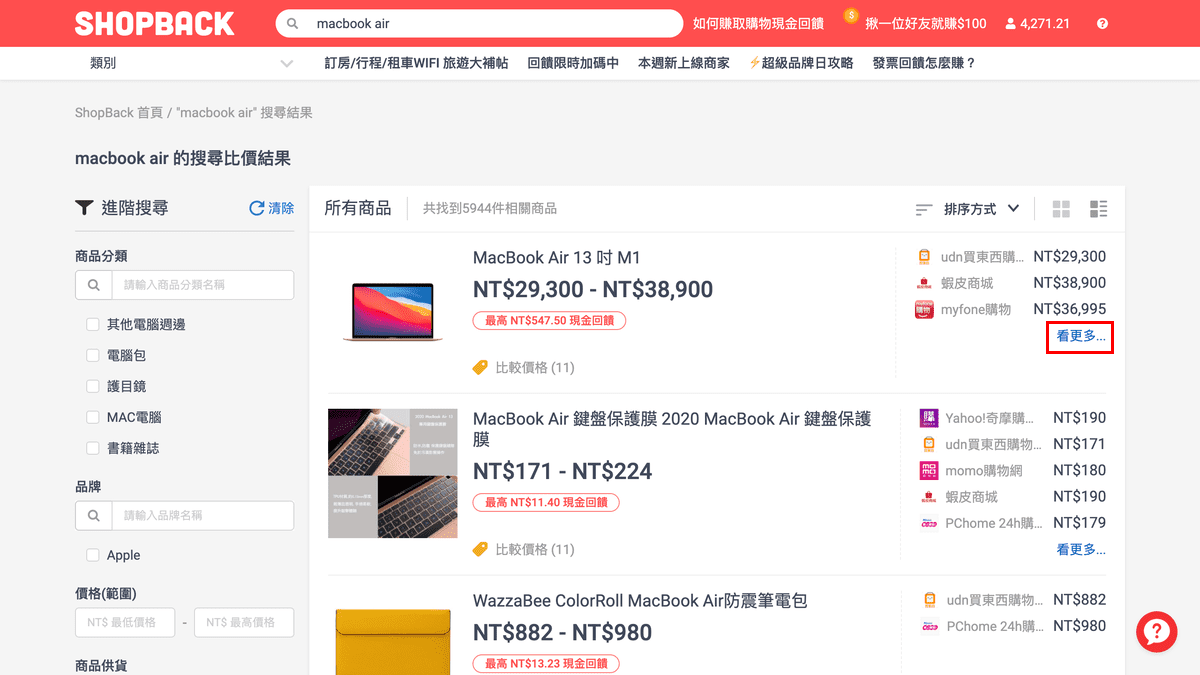Open the help question mark icon in header
This screenshot has height=675, width=1200.
coord(1101,22)
